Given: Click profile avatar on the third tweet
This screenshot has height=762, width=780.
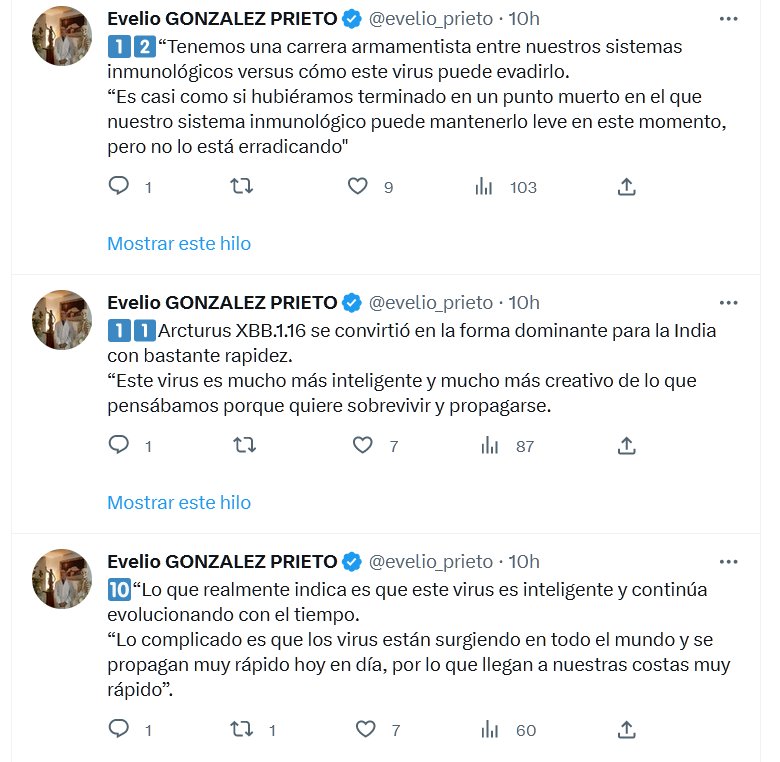Looking at the screenshot, I should point(62,579).
